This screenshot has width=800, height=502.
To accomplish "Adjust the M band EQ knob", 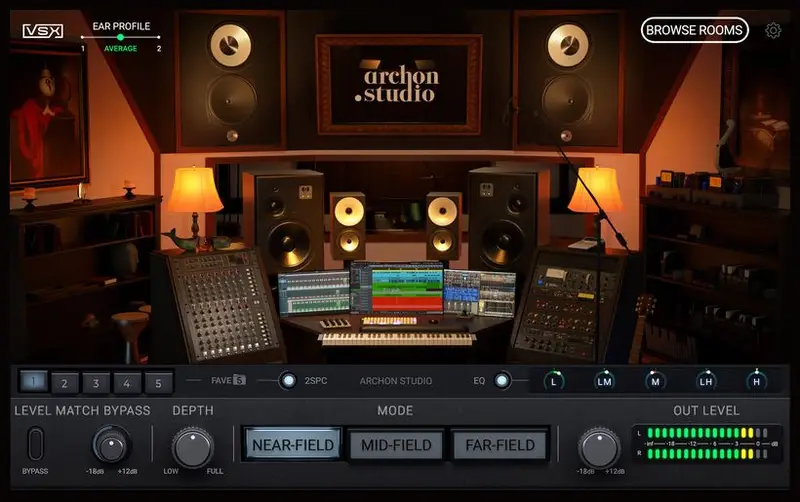I will (655, 381).
